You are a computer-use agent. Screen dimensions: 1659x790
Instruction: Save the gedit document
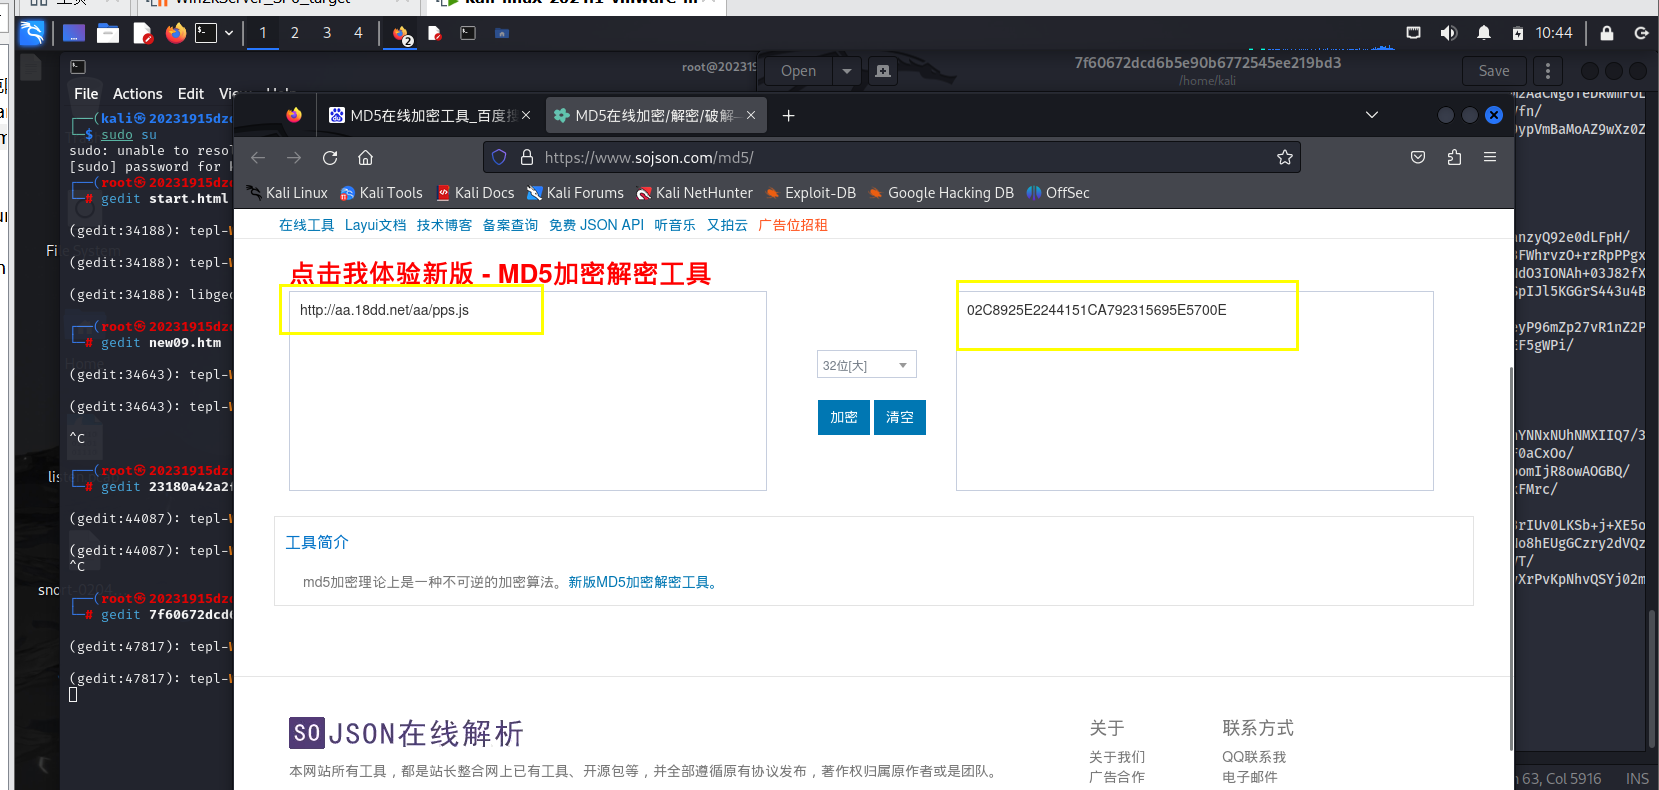click(x=1494, y=71)
